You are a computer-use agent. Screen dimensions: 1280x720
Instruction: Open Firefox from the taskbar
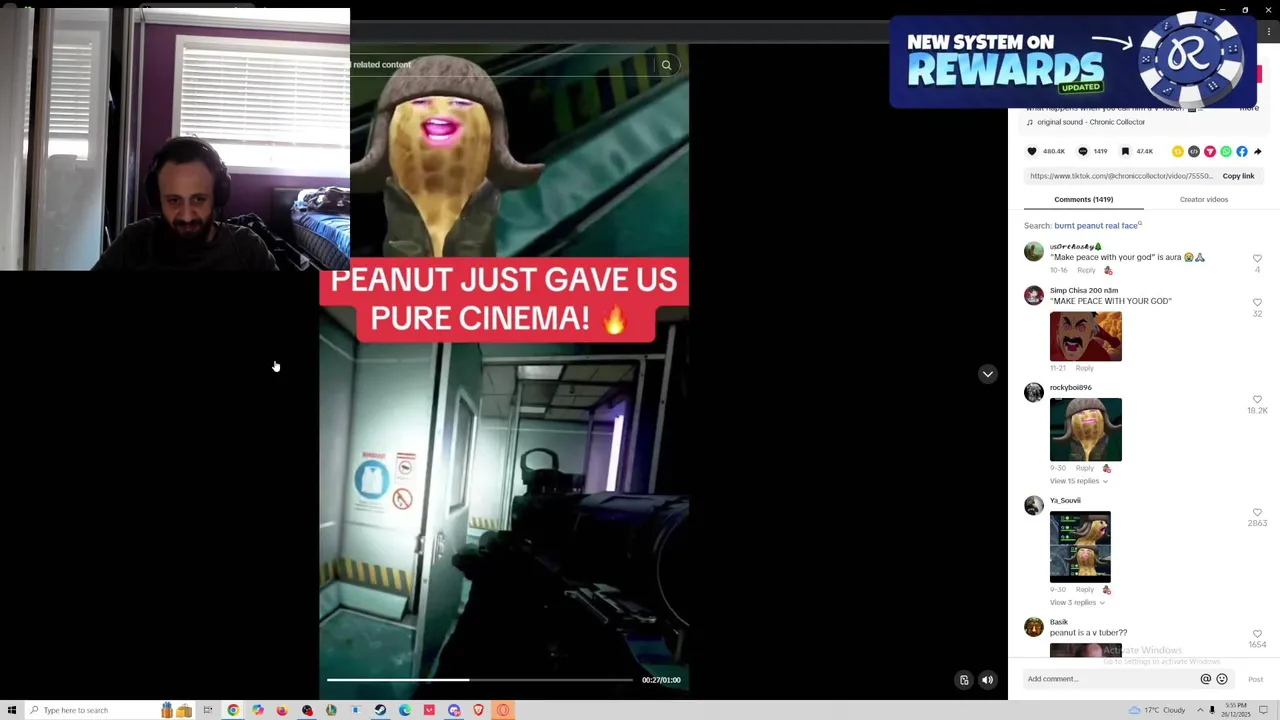pyautogui.click(x=282, y=710)
